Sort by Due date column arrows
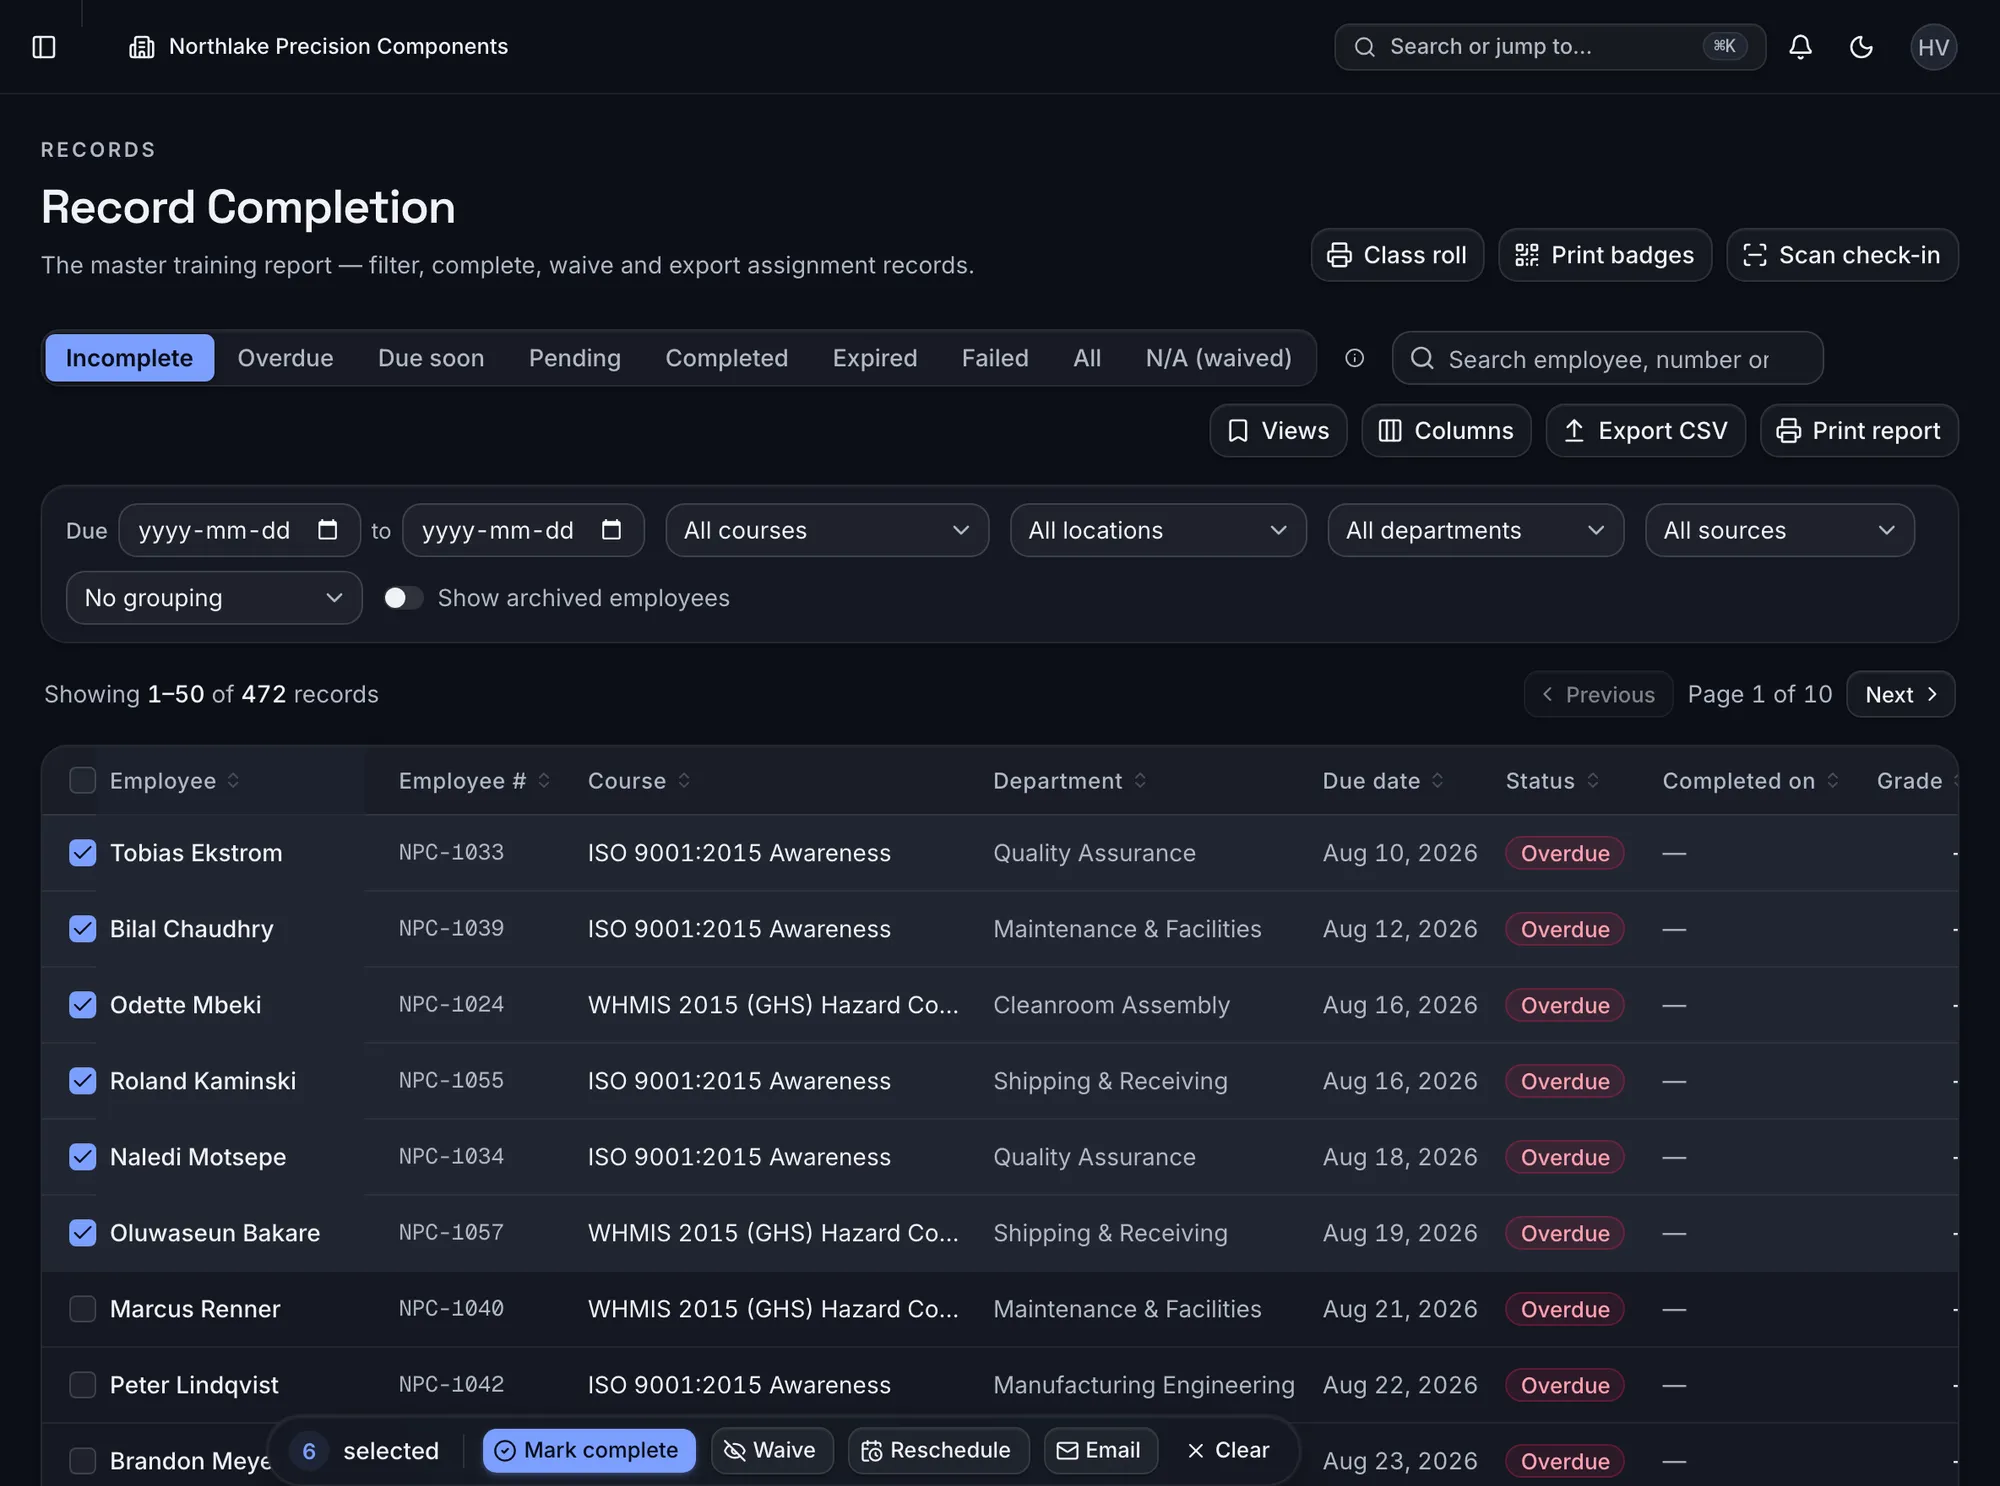This screenshot has width=2000, height=1486. (x=1438, y=781)
